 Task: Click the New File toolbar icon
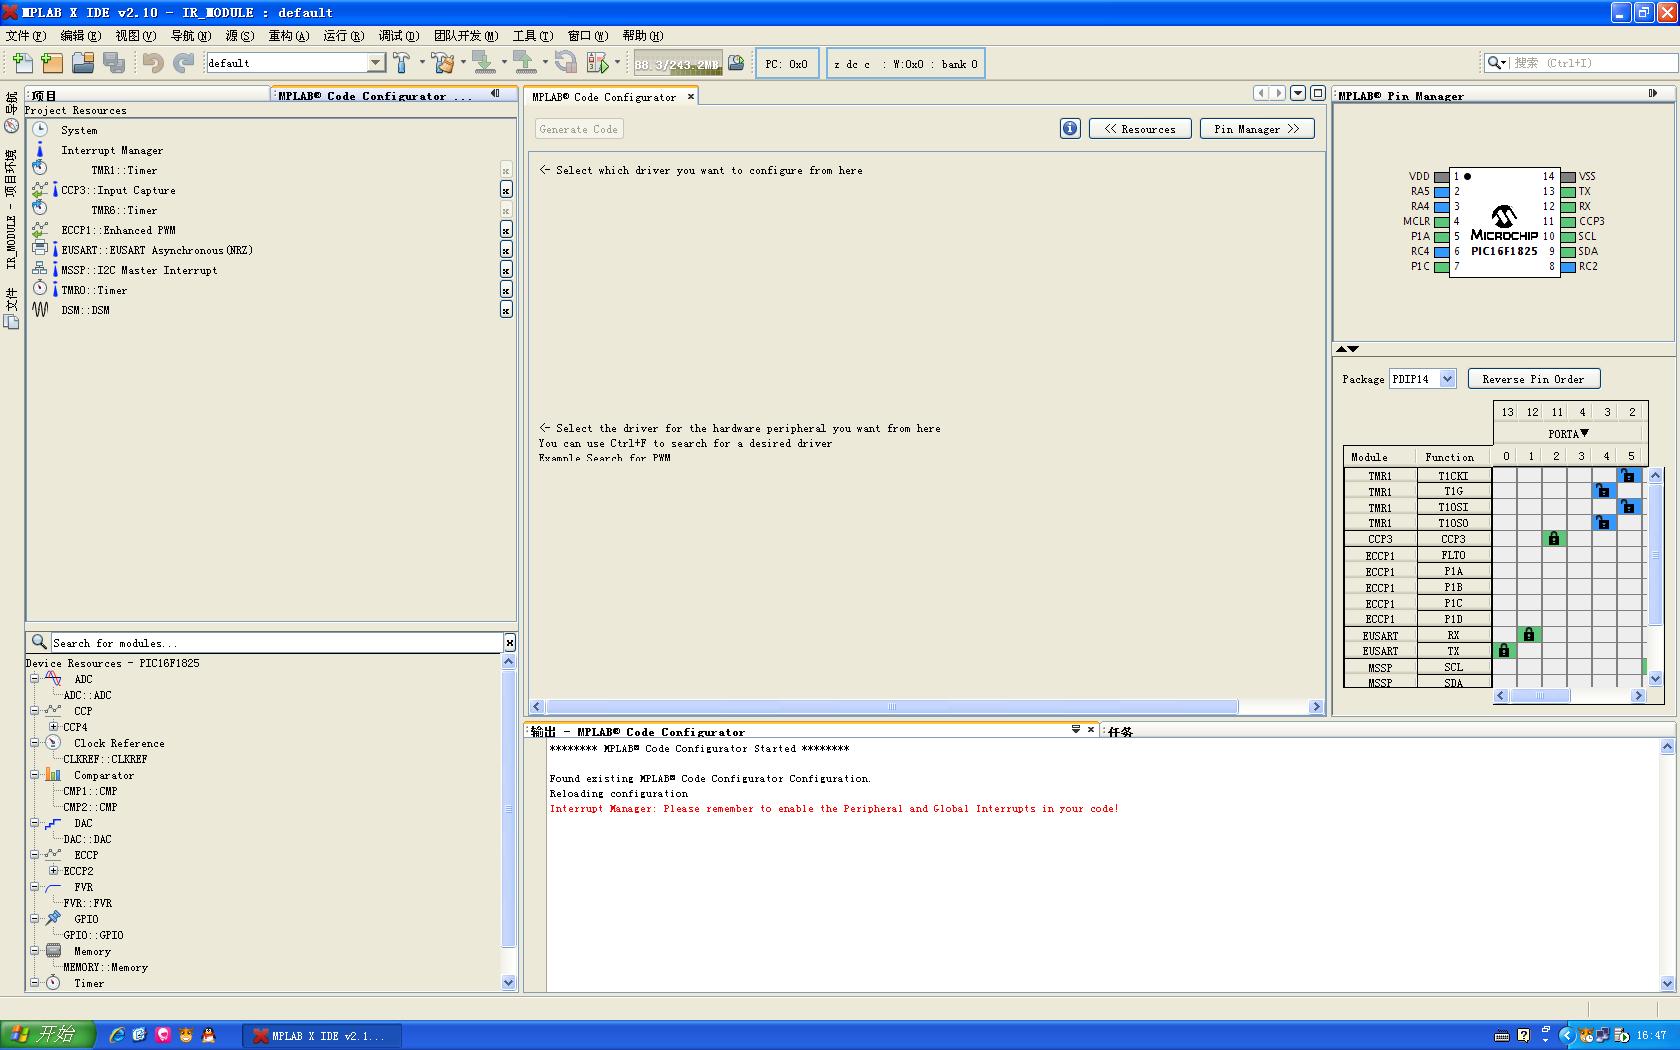pos(22,63)
